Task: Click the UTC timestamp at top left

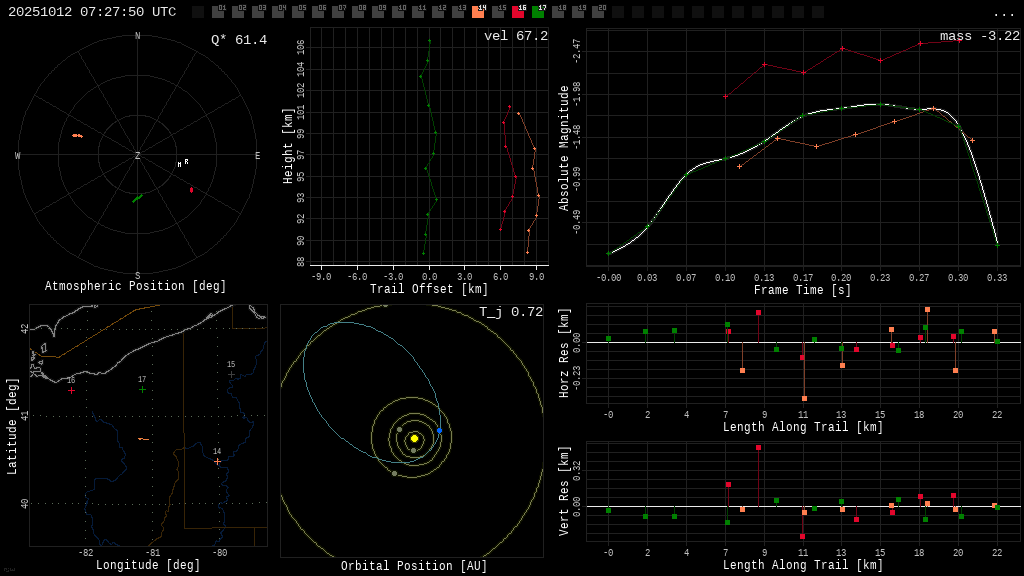Action: tap(92, 12)
